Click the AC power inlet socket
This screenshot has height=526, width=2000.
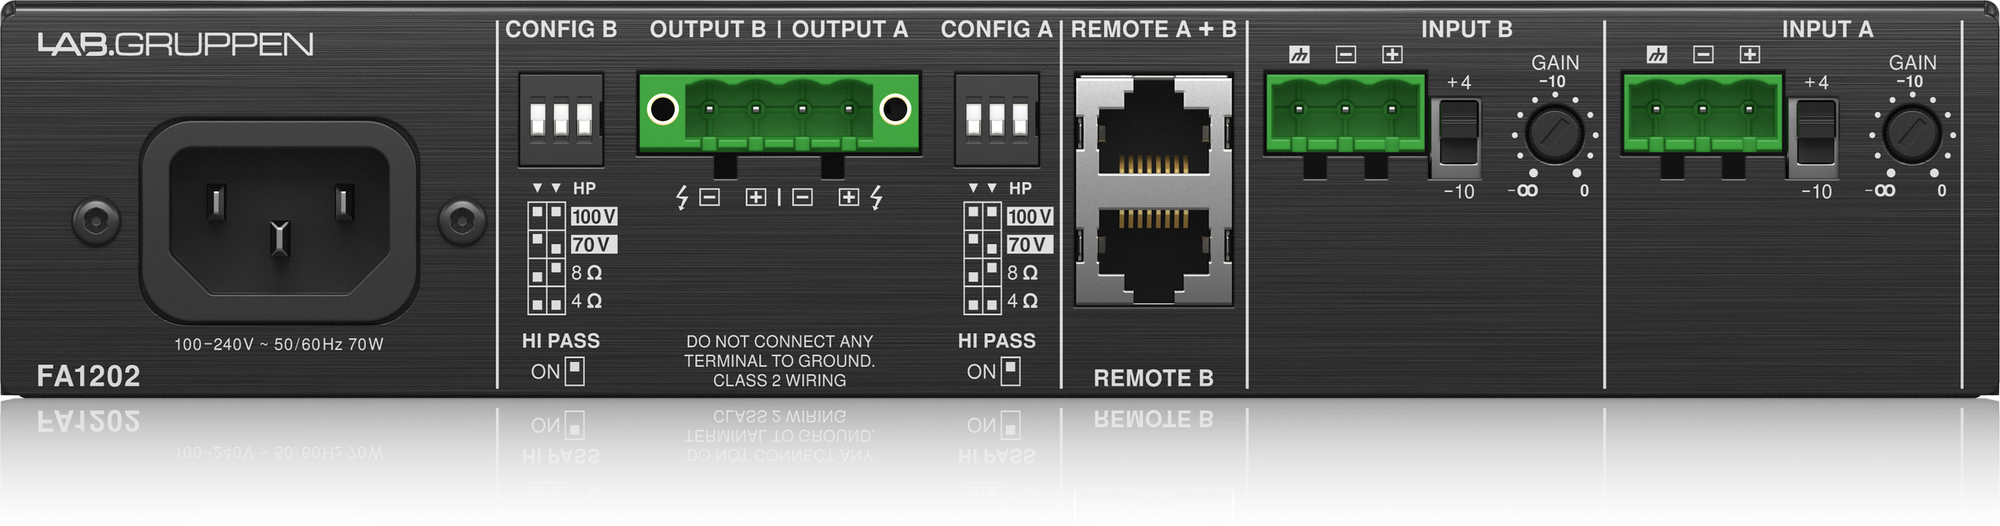279,221
